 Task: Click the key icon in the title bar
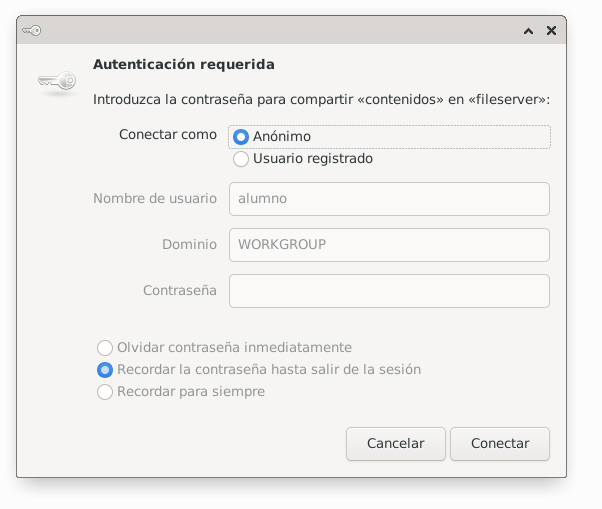point(33,31)
